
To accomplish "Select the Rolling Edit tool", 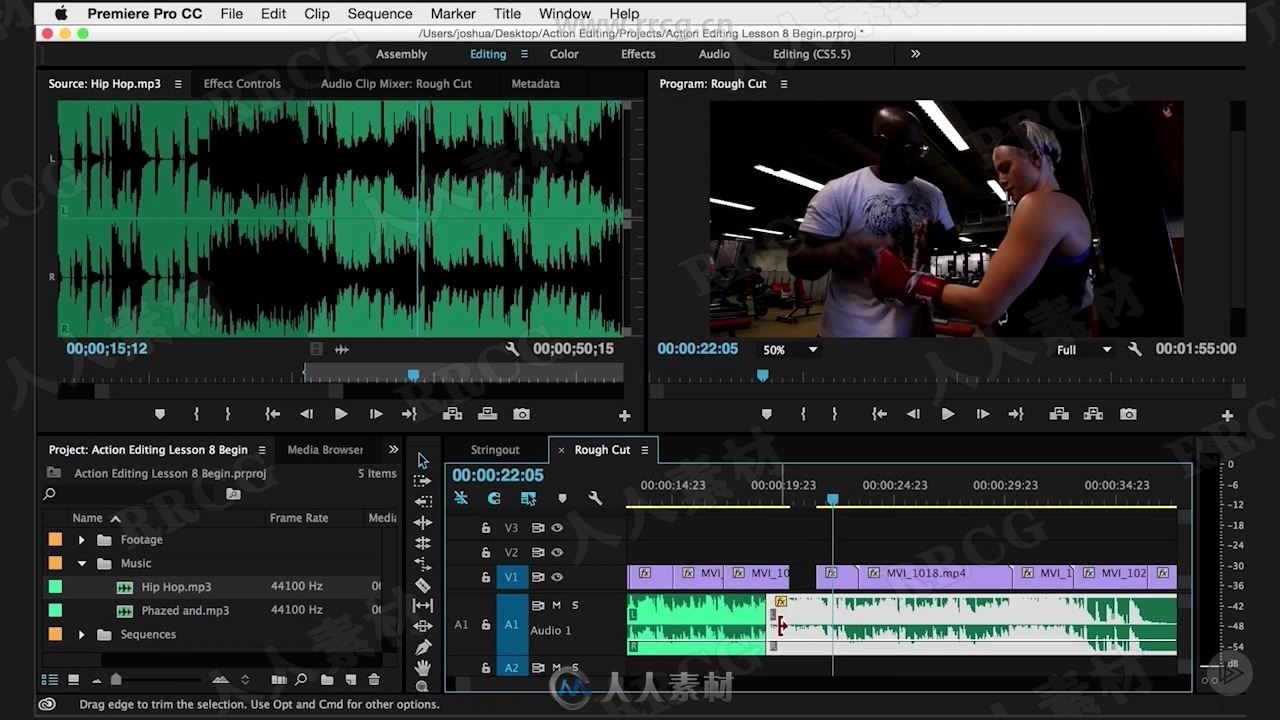I will click(423, 543).
